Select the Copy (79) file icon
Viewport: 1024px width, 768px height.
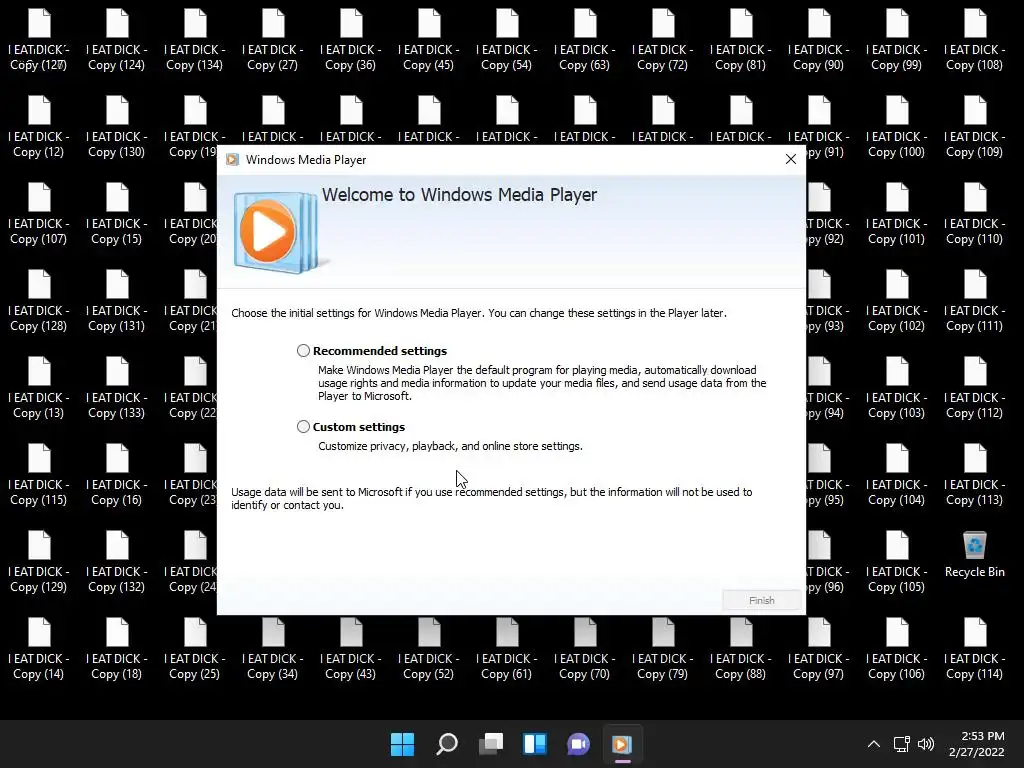pyautogui.click(x=663, y=649)
